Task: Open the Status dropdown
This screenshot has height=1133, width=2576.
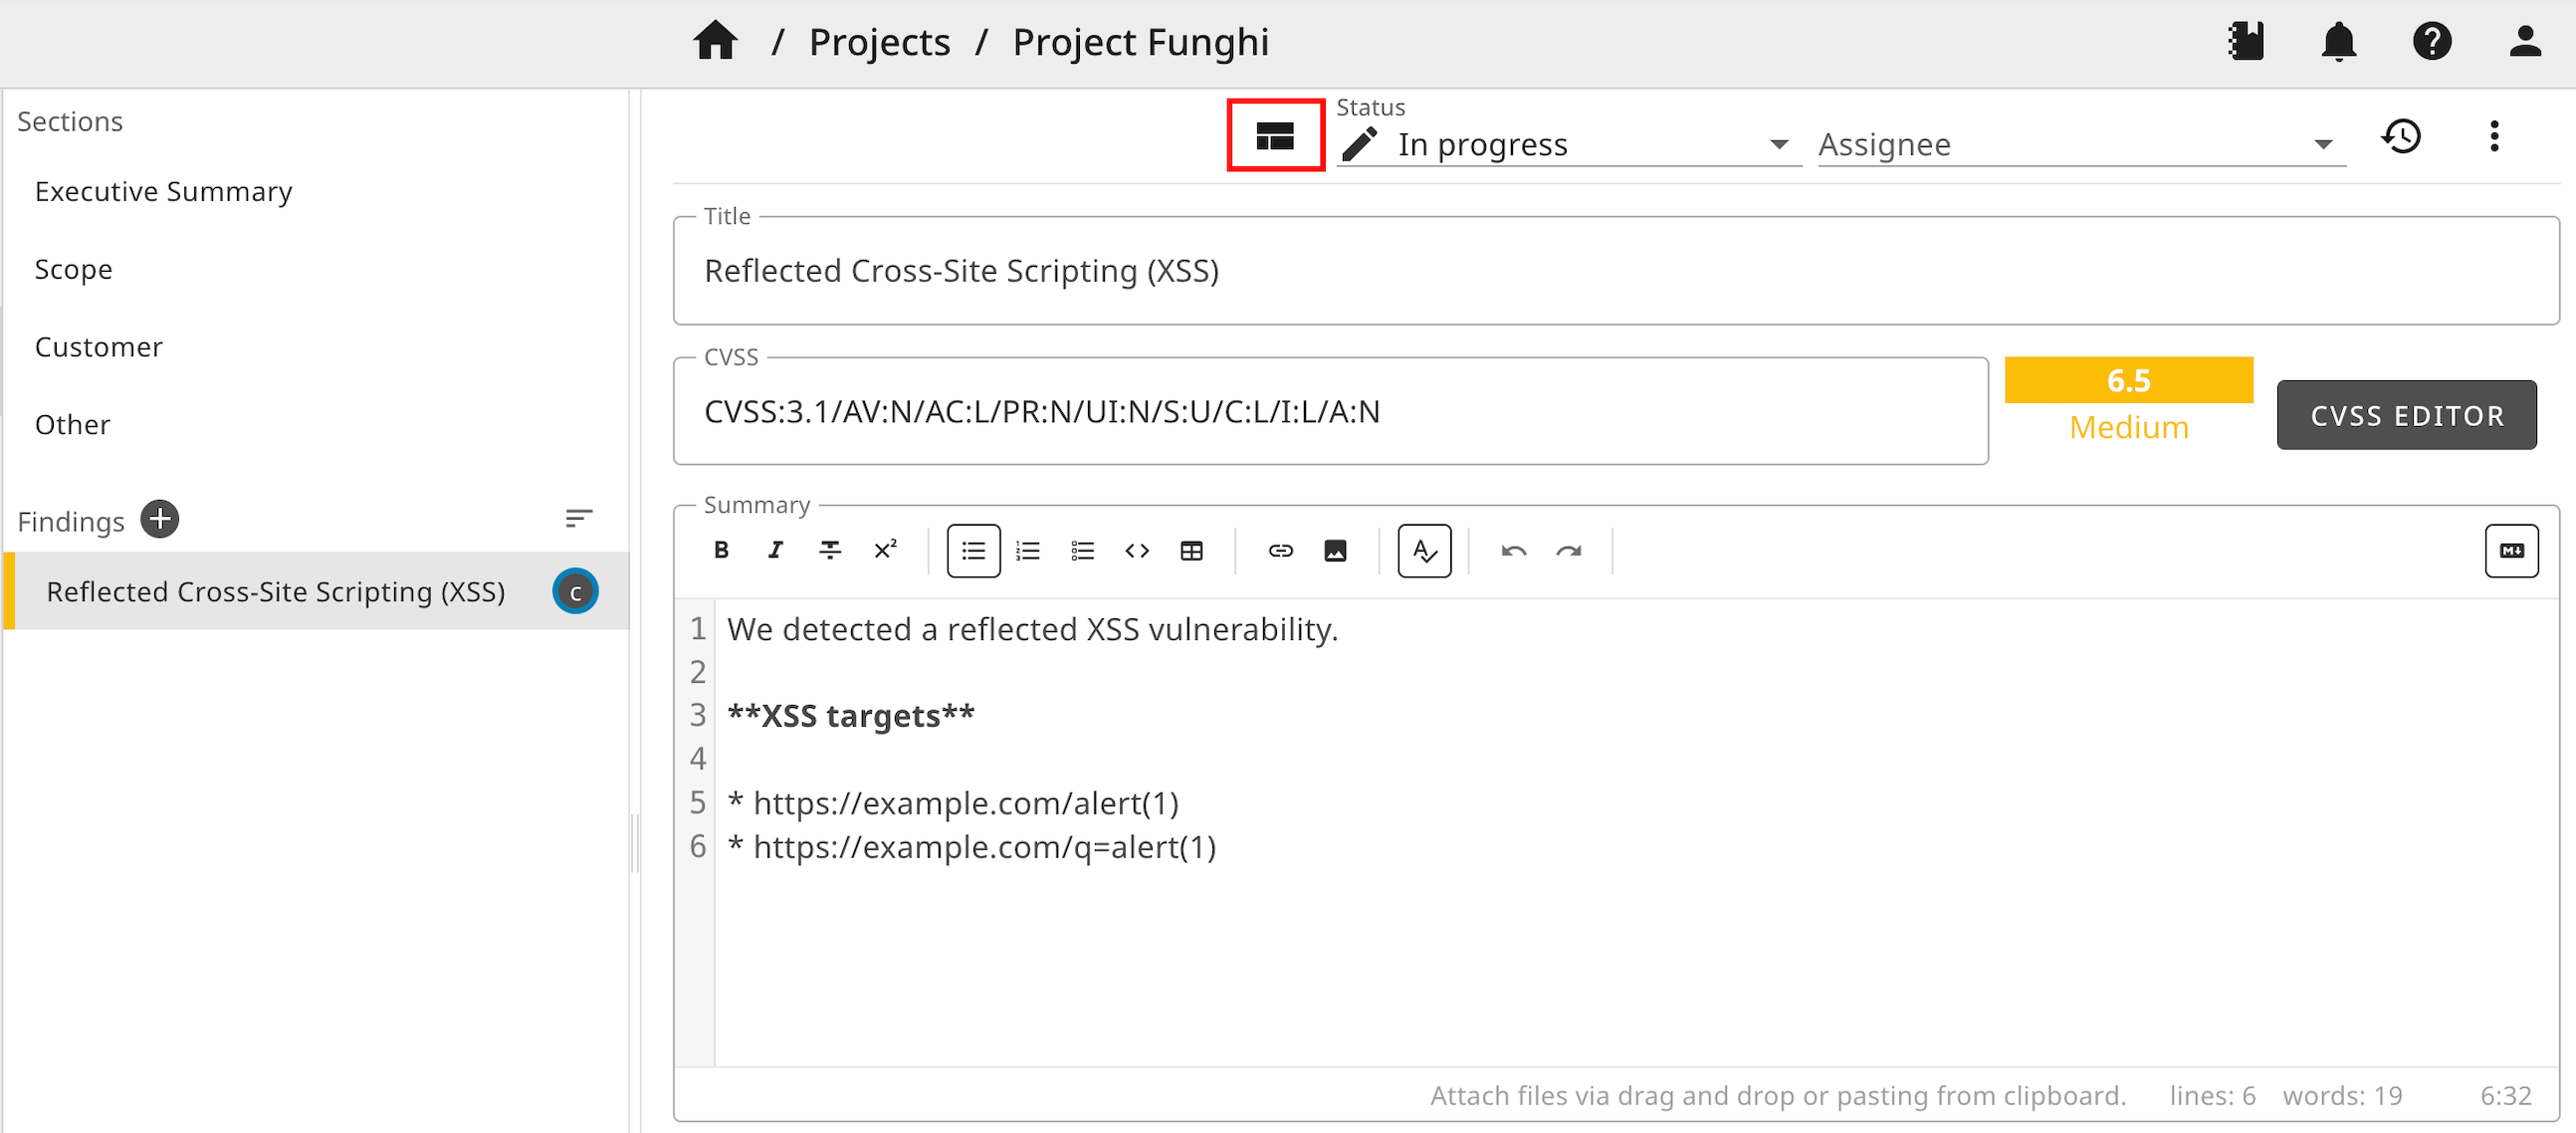Action: (1569, 144)
